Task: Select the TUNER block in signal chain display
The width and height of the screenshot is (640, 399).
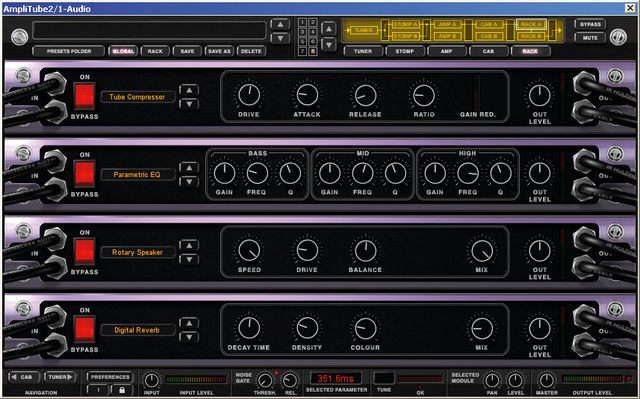Action: tap(363, 30)
